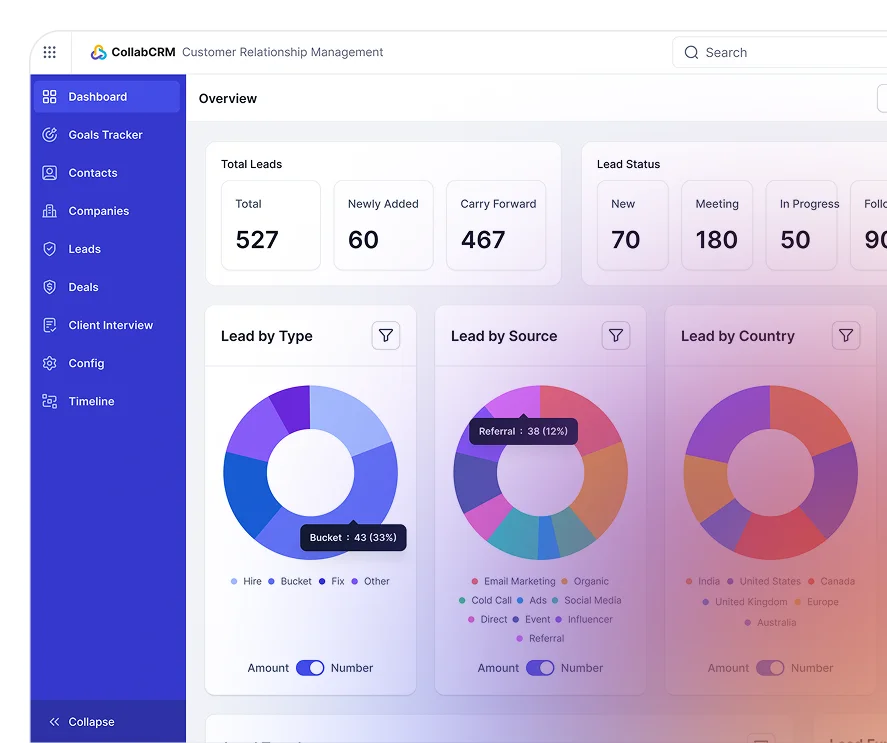The height and width of the screenshot is (743, 887).
Task: Open the Timeline page link
Action: point(91,401)
